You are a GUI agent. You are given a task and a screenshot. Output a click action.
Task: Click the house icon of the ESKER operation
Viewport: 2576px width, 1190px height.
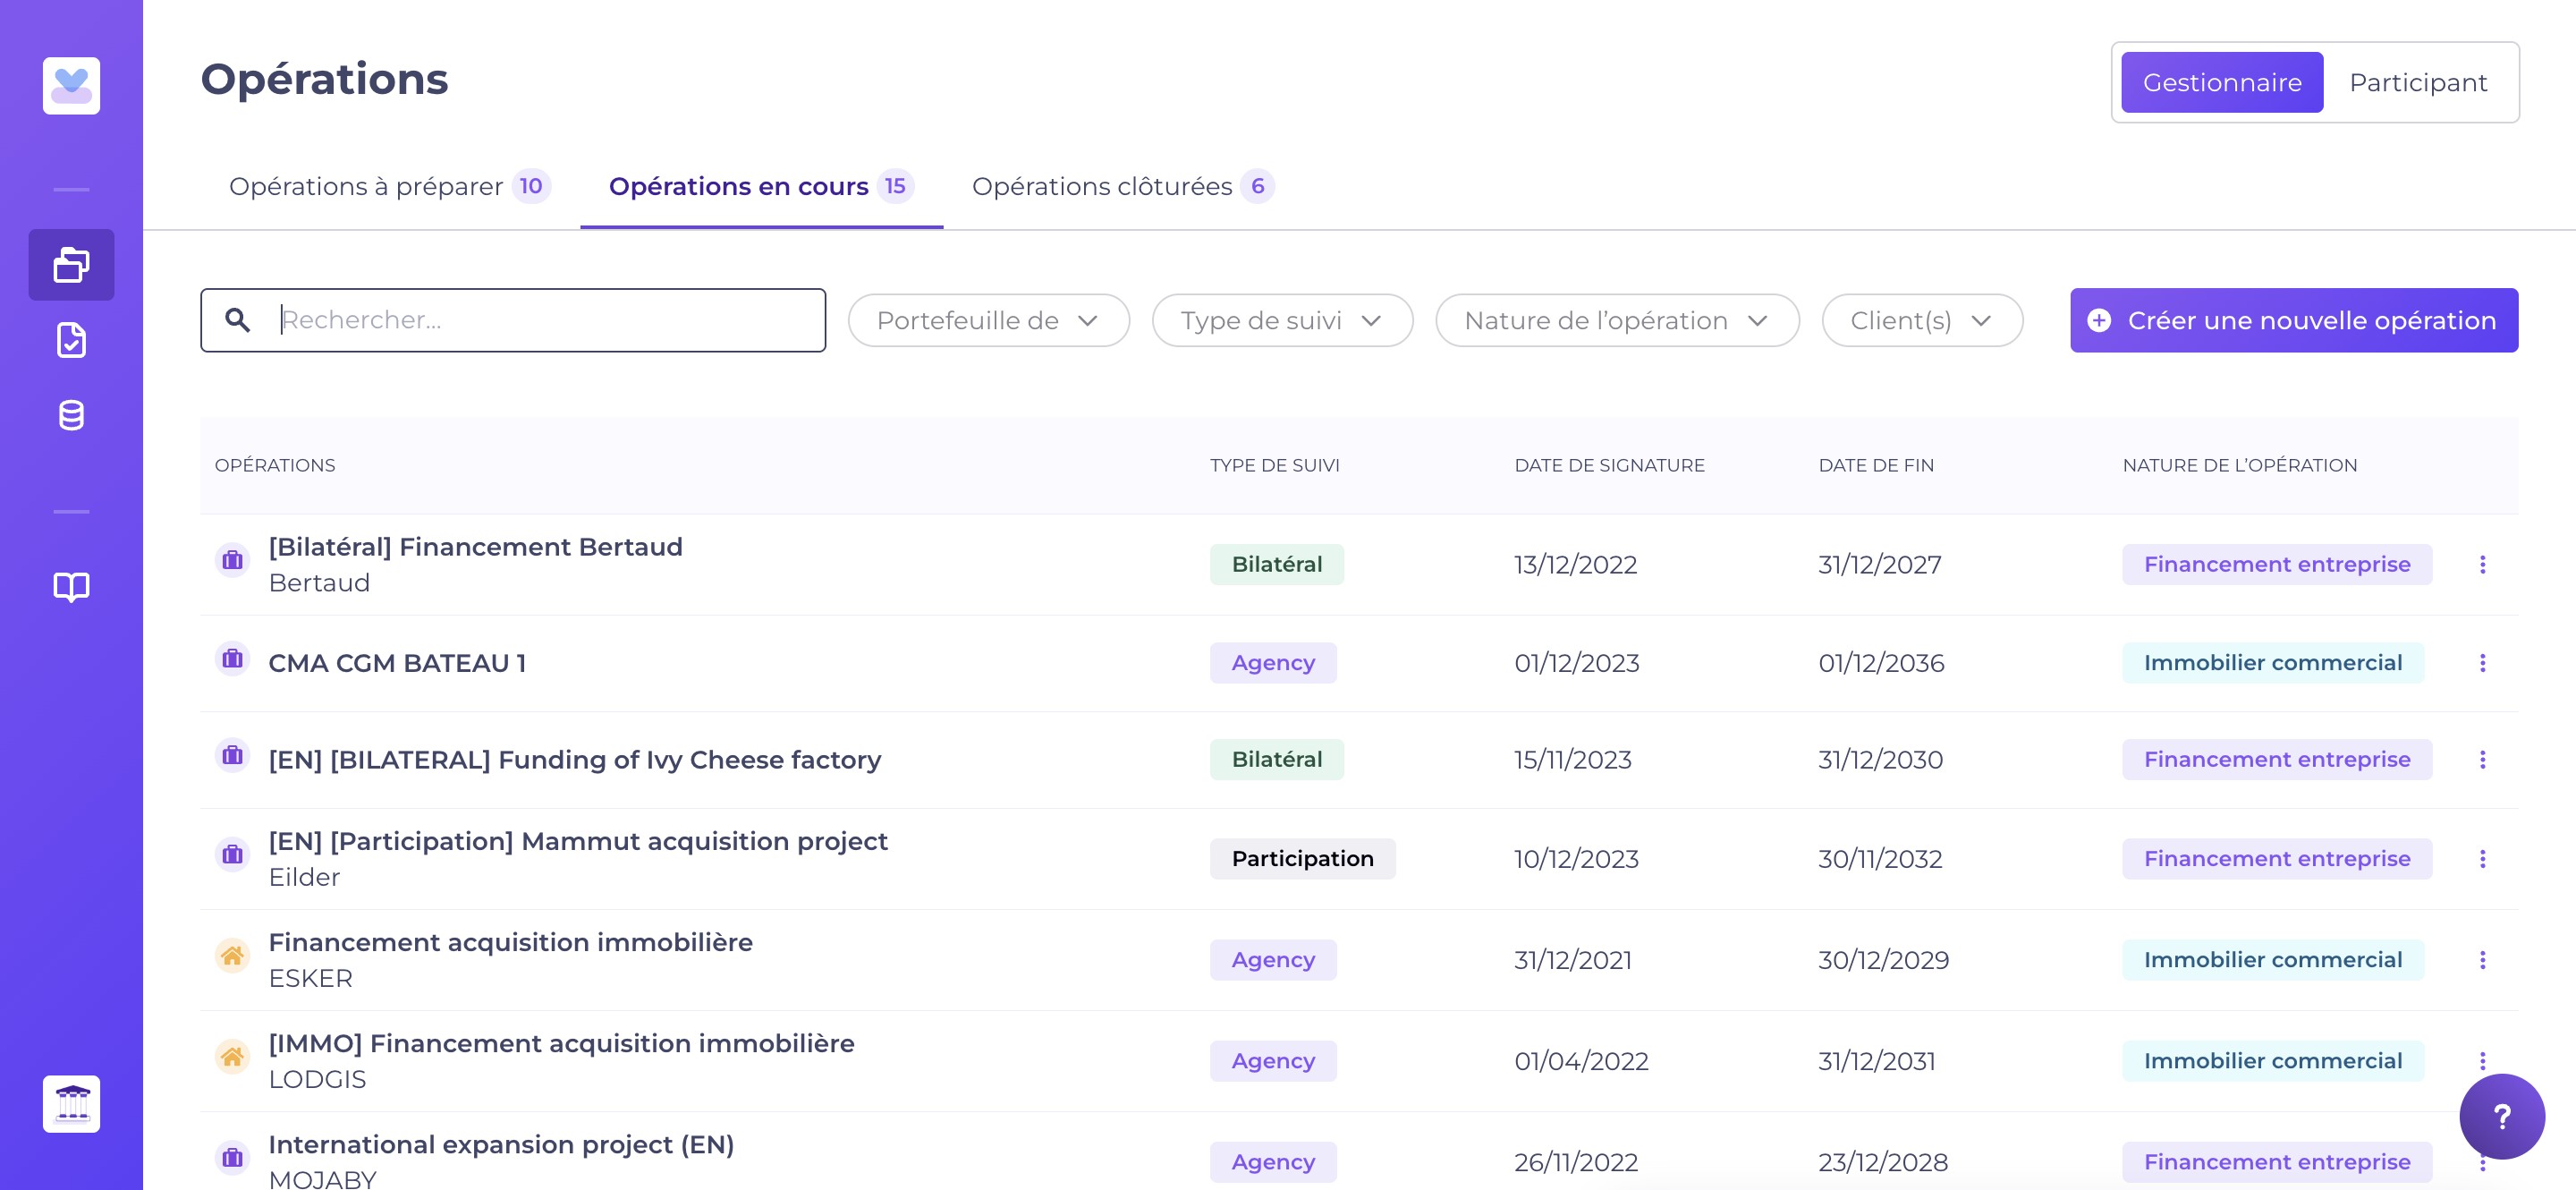coord(232,956)
